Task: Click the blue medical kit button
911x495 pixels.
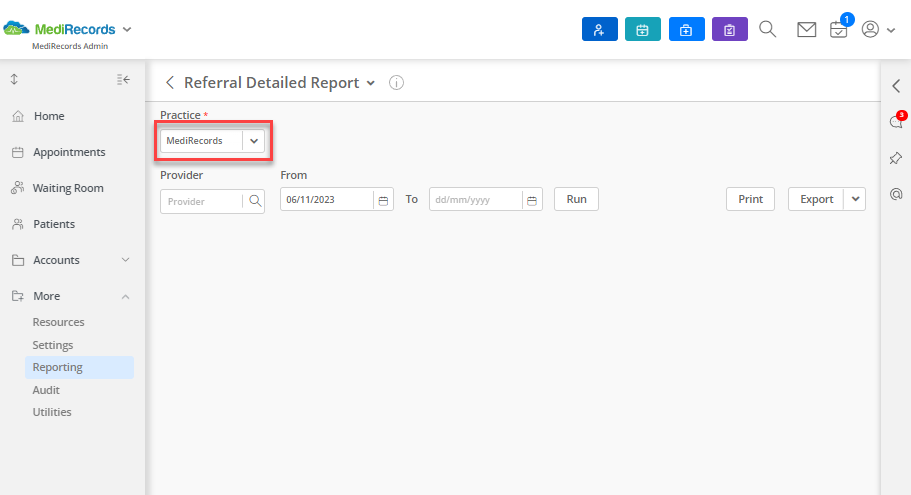Action: (x=686, y=29)
